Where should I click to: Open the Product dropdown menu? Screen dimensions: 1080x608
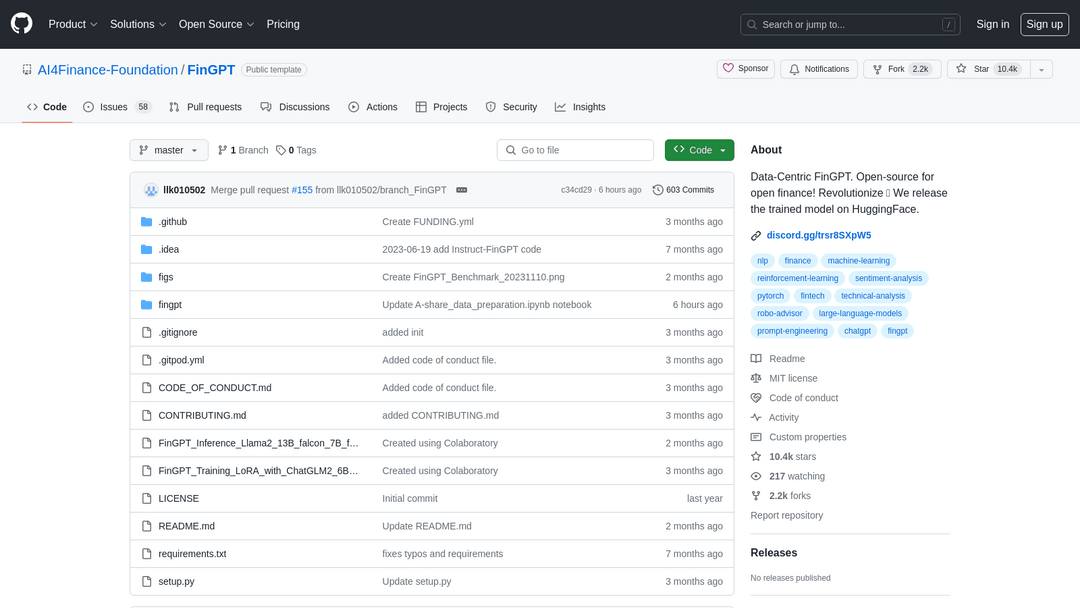(73, 24)
